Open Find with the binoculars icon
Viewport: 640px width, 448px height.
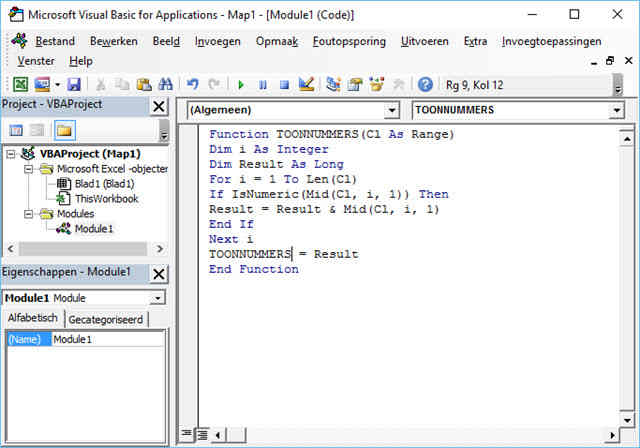pyautogui.click(x=165, y=84)
